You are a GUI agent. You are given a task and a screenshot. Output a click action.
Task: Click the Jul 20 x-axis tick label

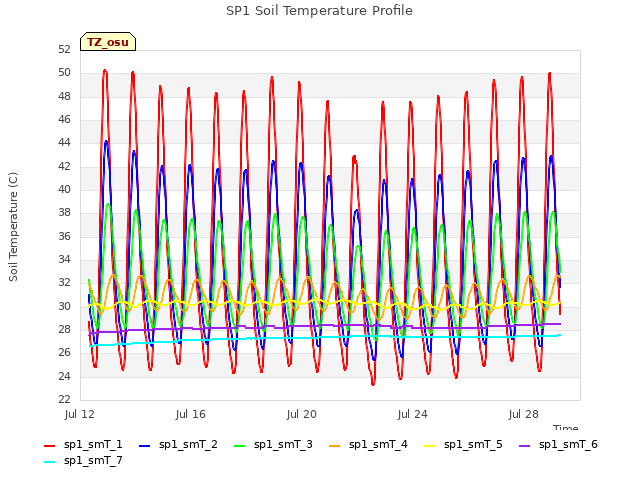pyautogui.click(x=302, y=414)
